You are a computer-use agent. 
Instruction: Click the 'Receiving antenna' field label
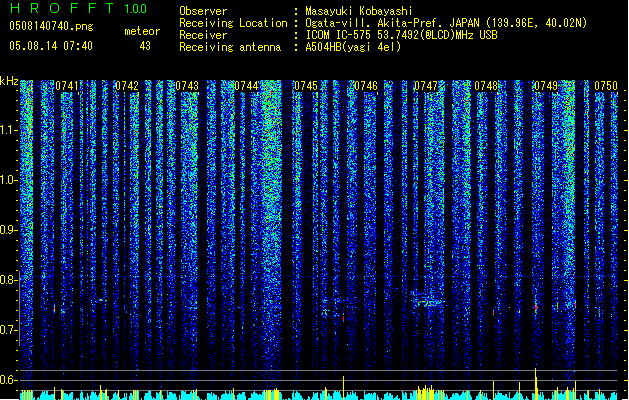230,47
